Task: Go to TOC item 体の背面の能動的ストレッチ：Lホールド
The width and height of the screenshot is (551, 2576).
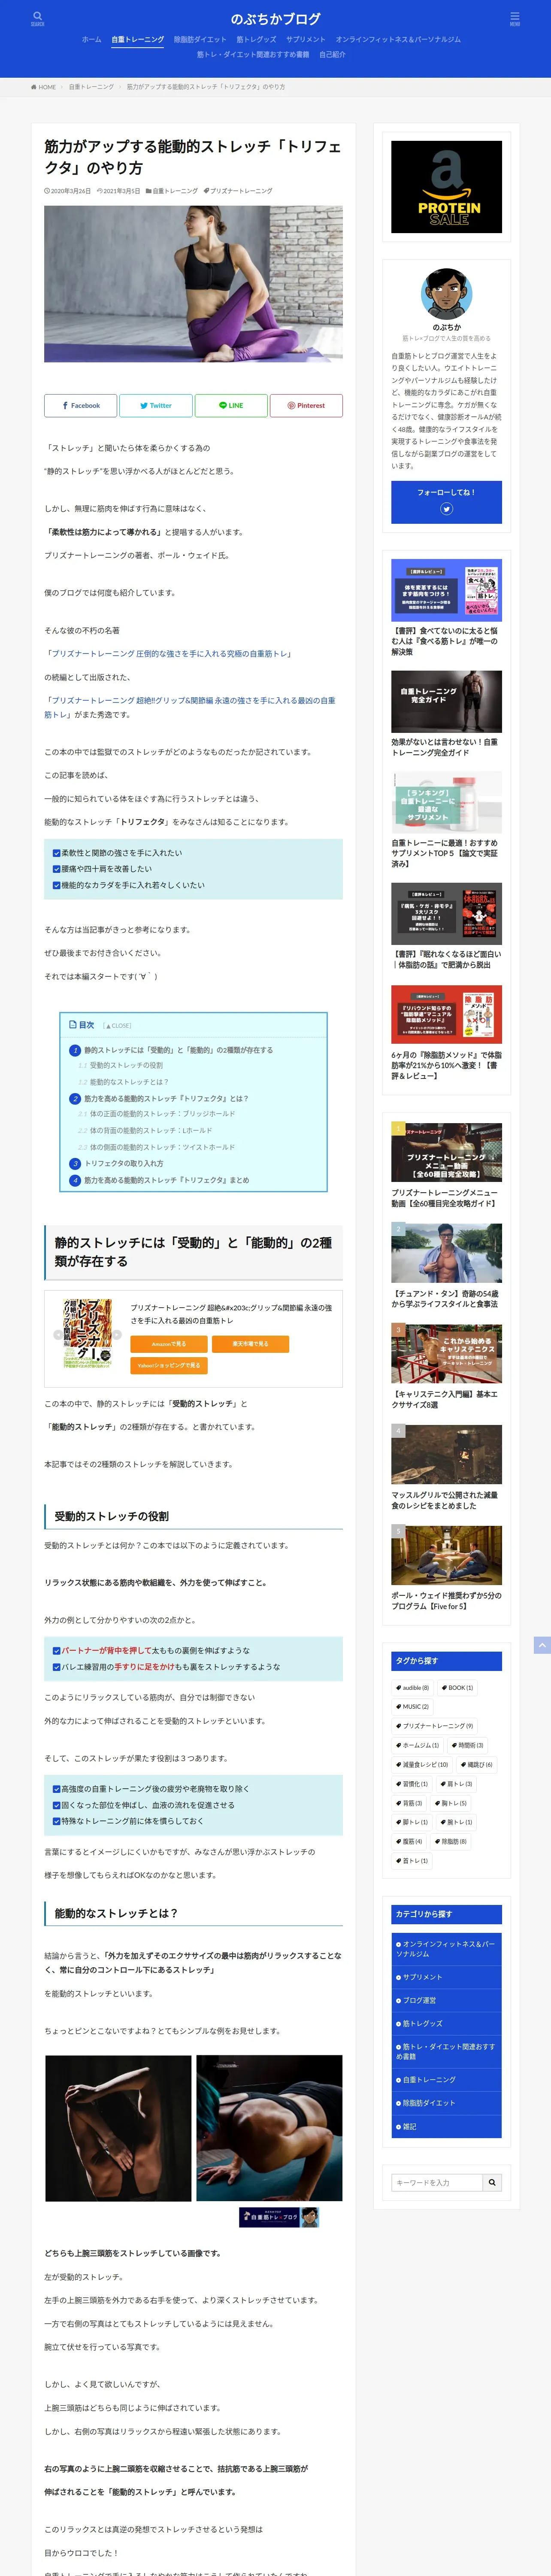Action: 151,1130
